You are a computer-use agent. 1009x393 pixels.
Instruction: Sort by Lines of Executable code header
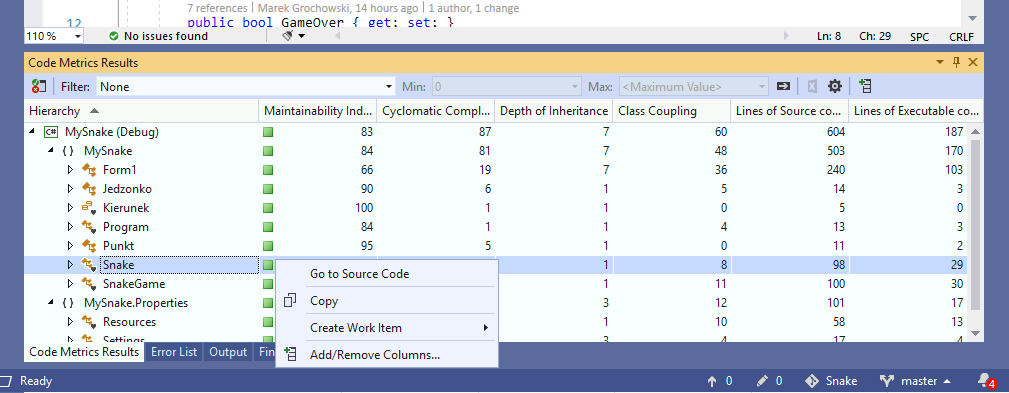916,111
